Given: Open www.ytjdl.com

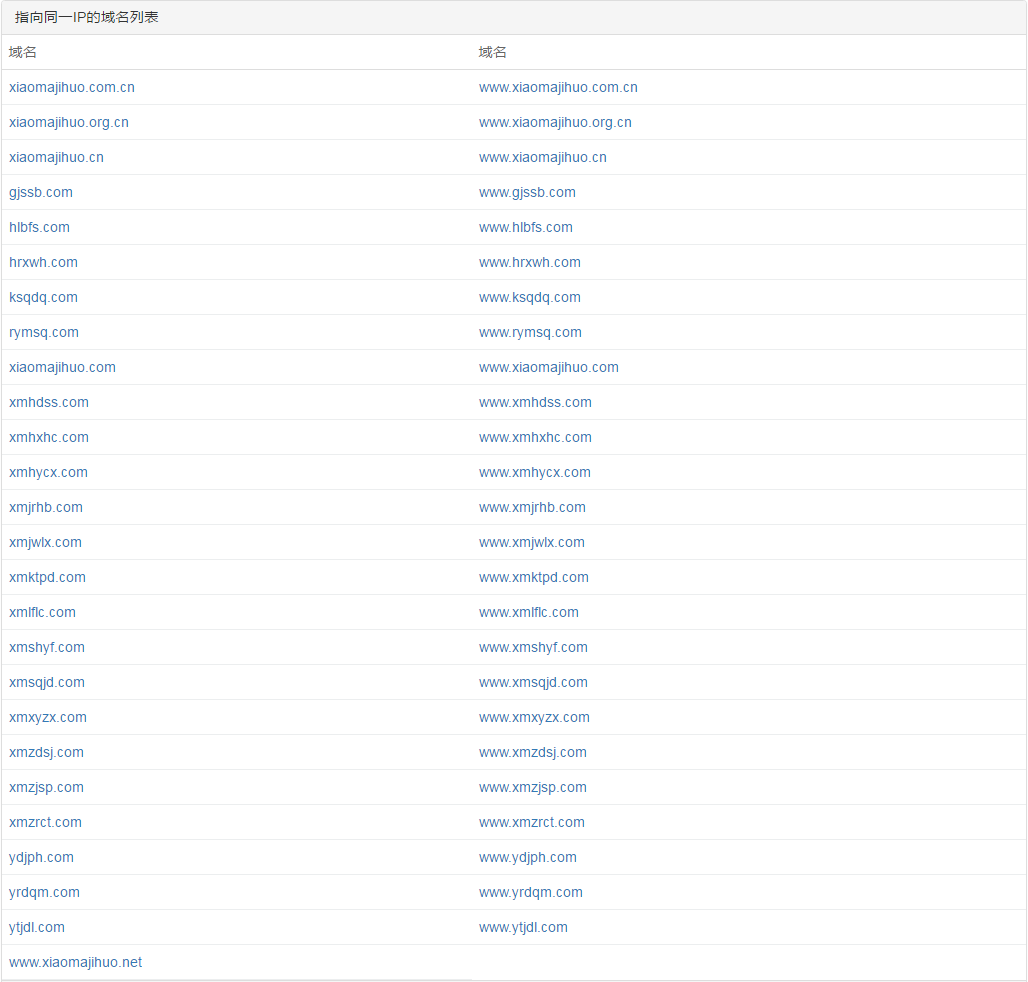Looking at the screenshot, I should [523, 928].
